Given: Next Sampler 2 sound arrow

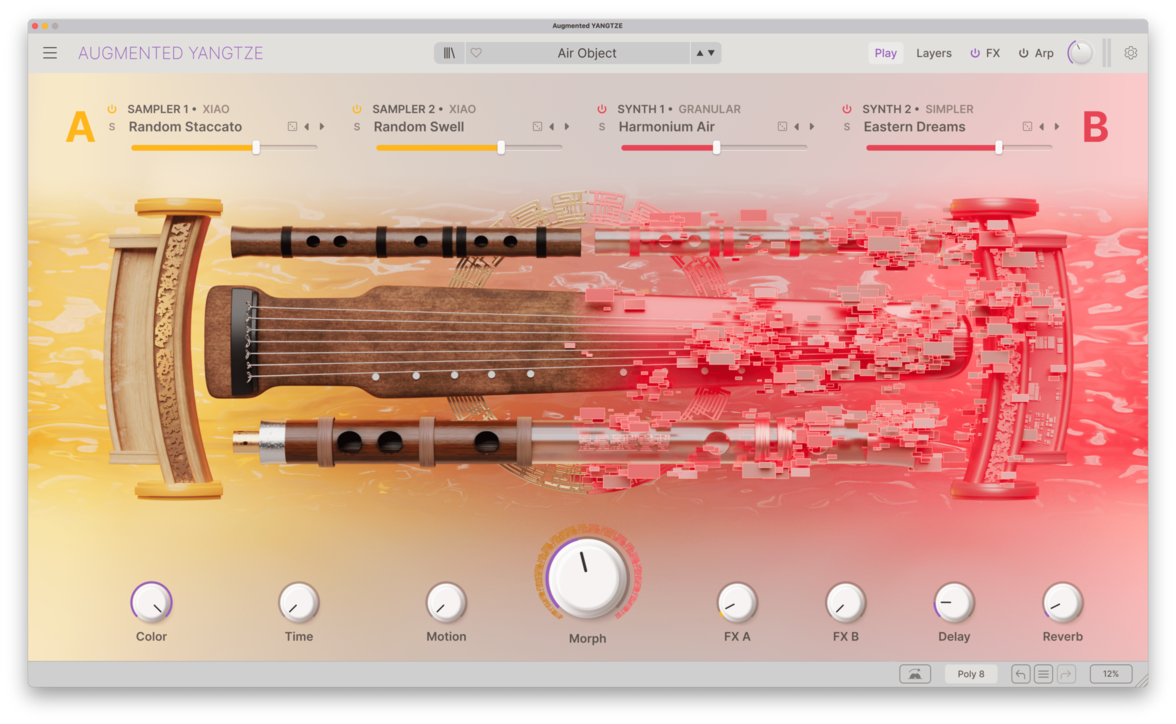Looking at the screenshot, I should point(567,127).
